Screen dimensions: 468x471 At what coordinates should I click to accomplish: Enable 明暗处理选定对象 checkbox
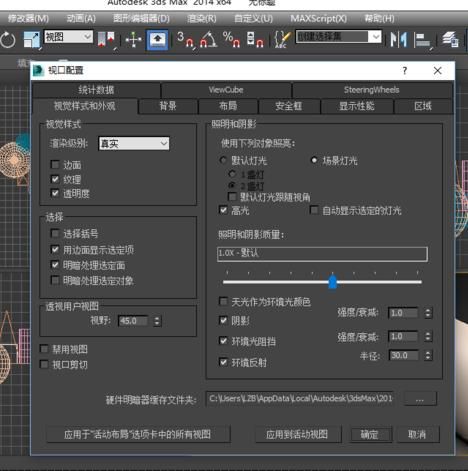(x=55, y=280)
